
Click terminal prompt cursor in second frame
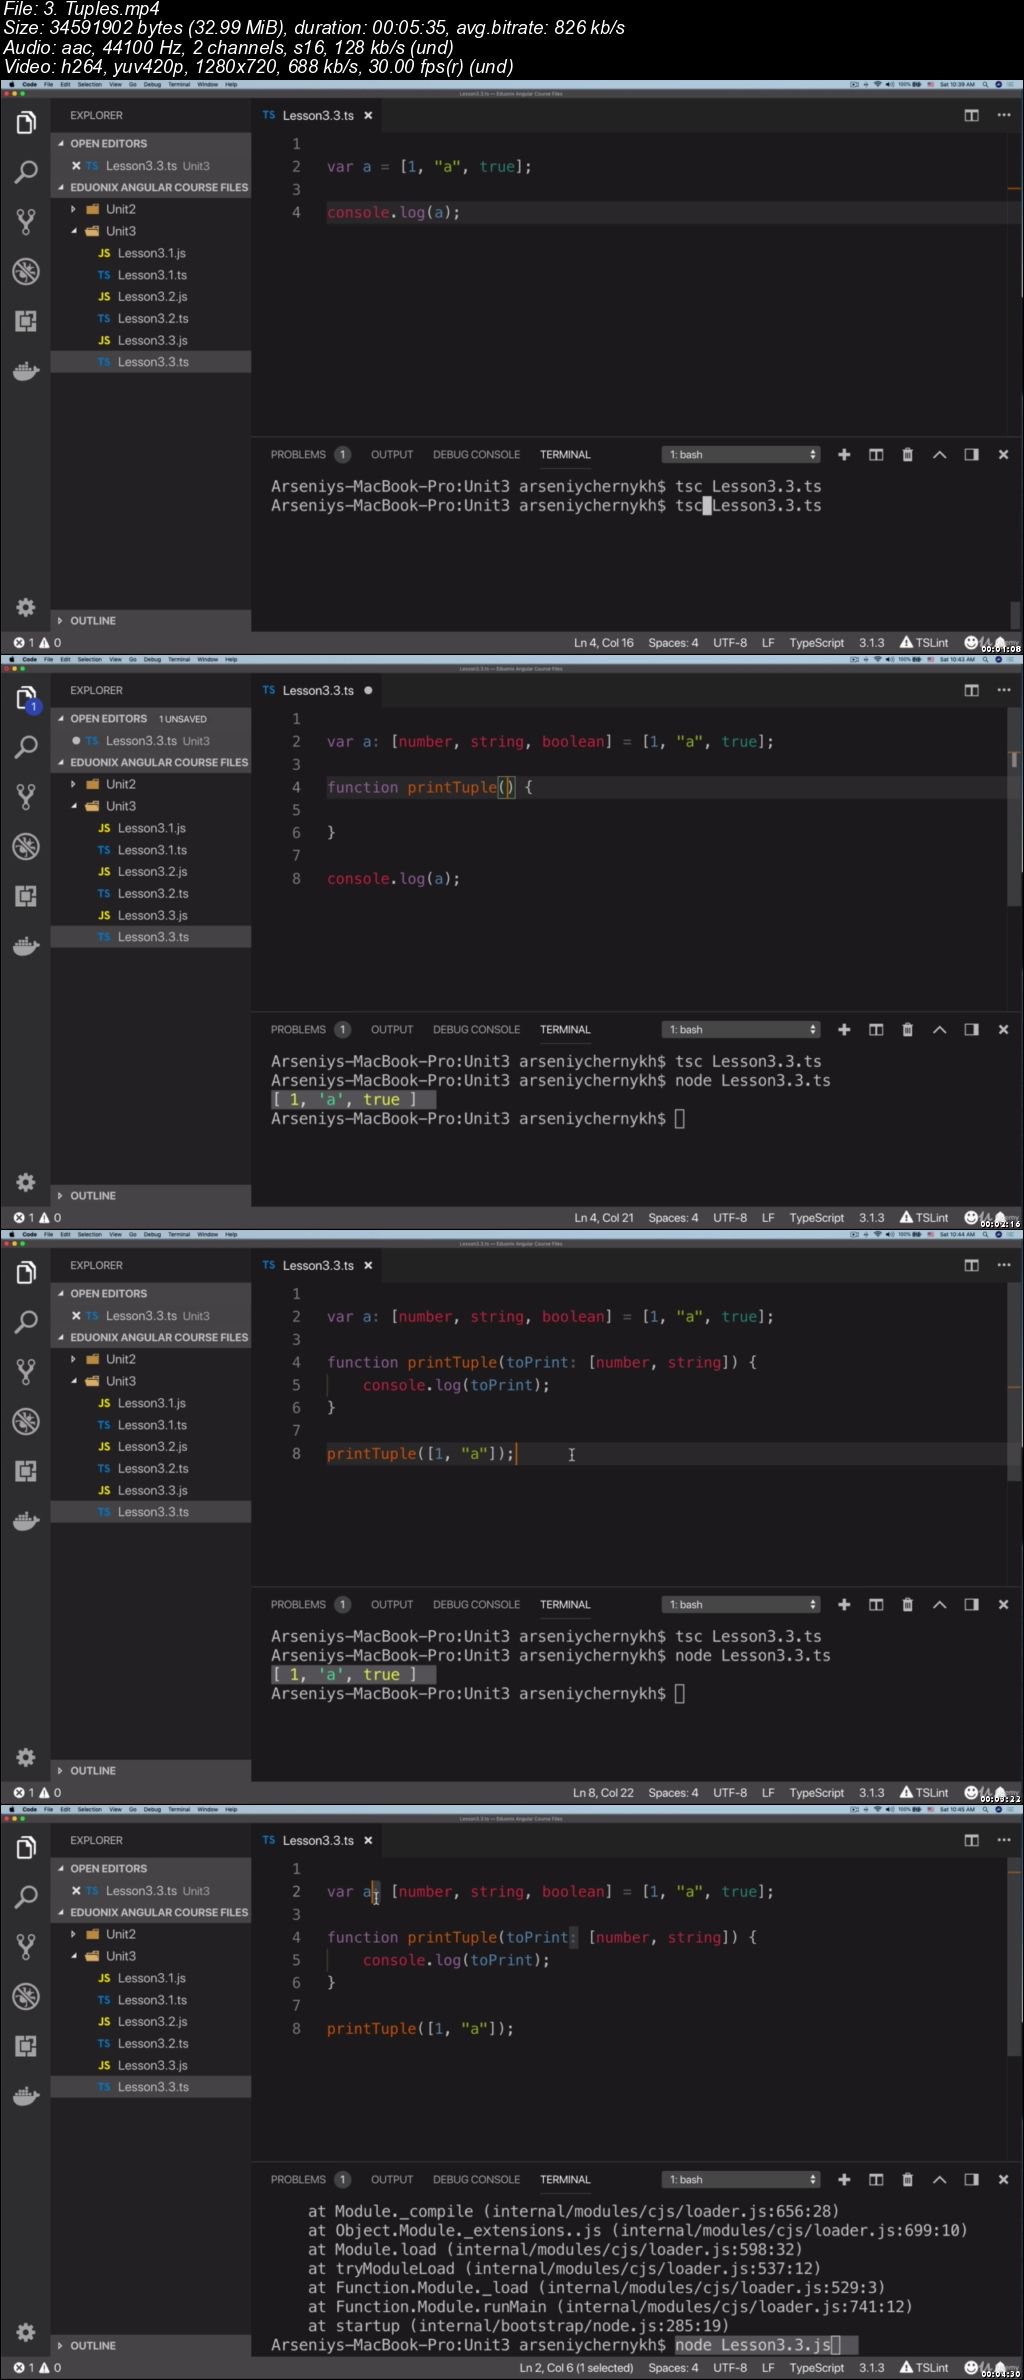pos(680,1119)
